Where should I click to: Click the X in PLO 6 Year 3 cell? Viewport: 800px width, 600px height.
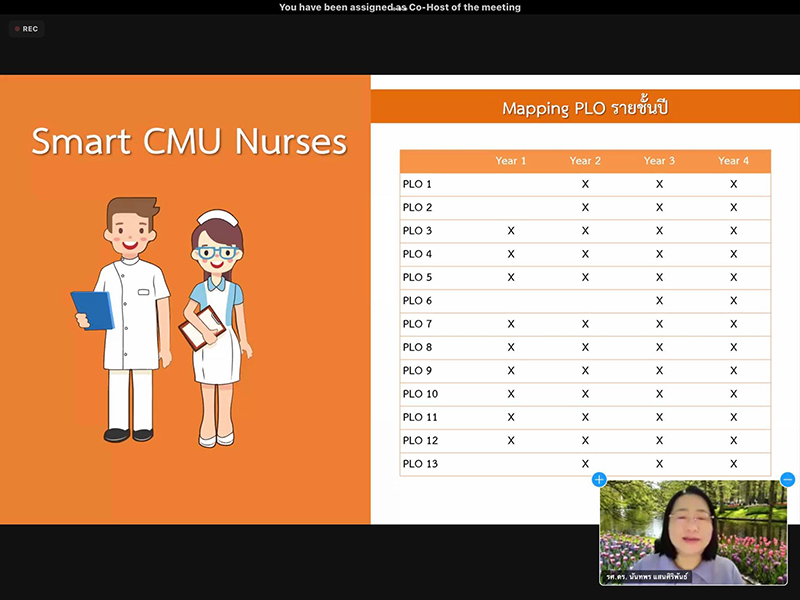[659, 301]
